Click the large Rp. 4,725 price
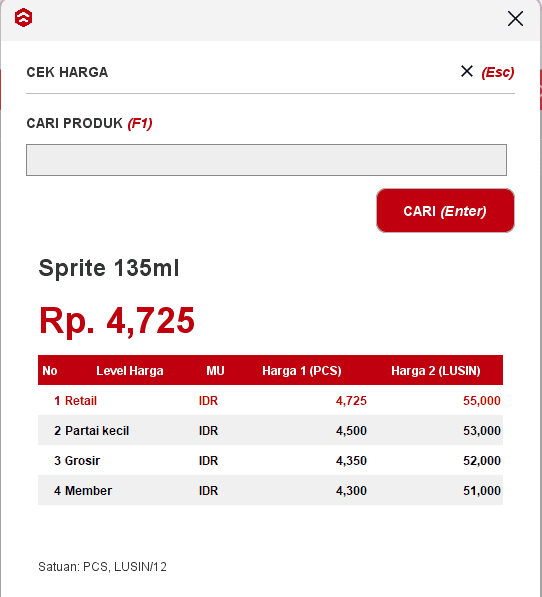This screenshot has width=542, height=597. [x=116, y=321]
